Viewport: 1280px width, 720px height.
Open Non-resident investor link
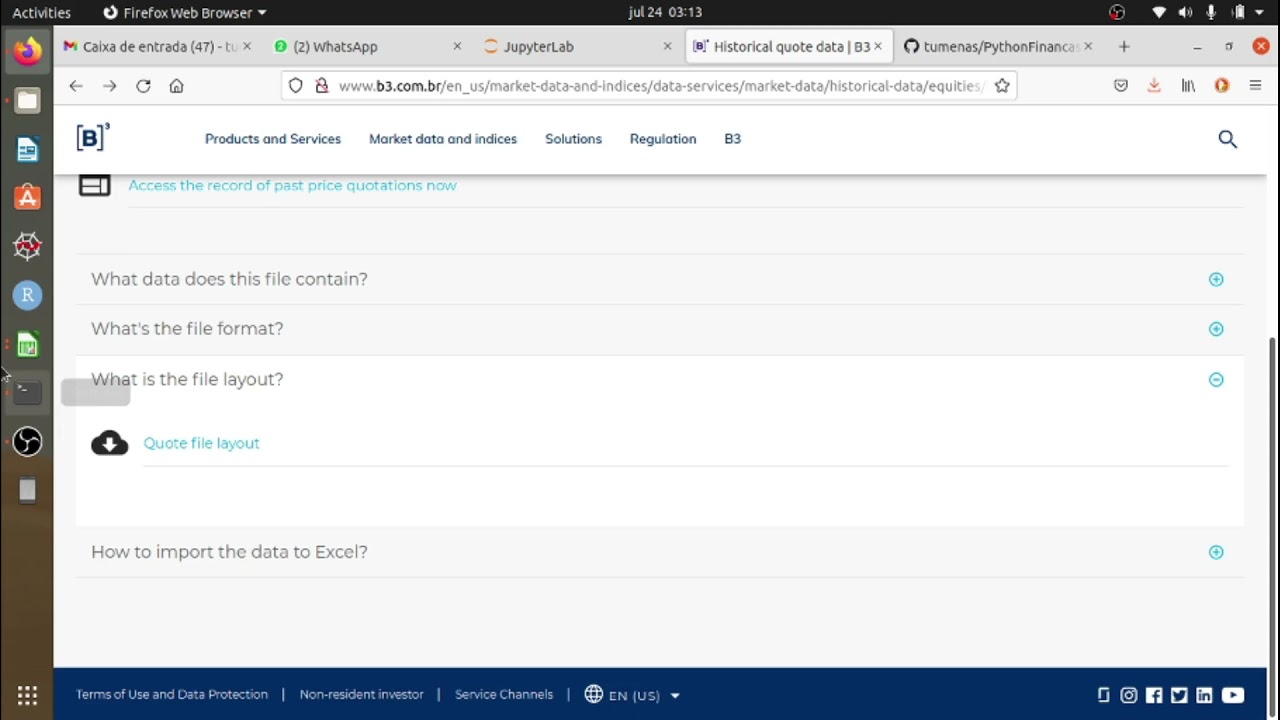[361, 694]
